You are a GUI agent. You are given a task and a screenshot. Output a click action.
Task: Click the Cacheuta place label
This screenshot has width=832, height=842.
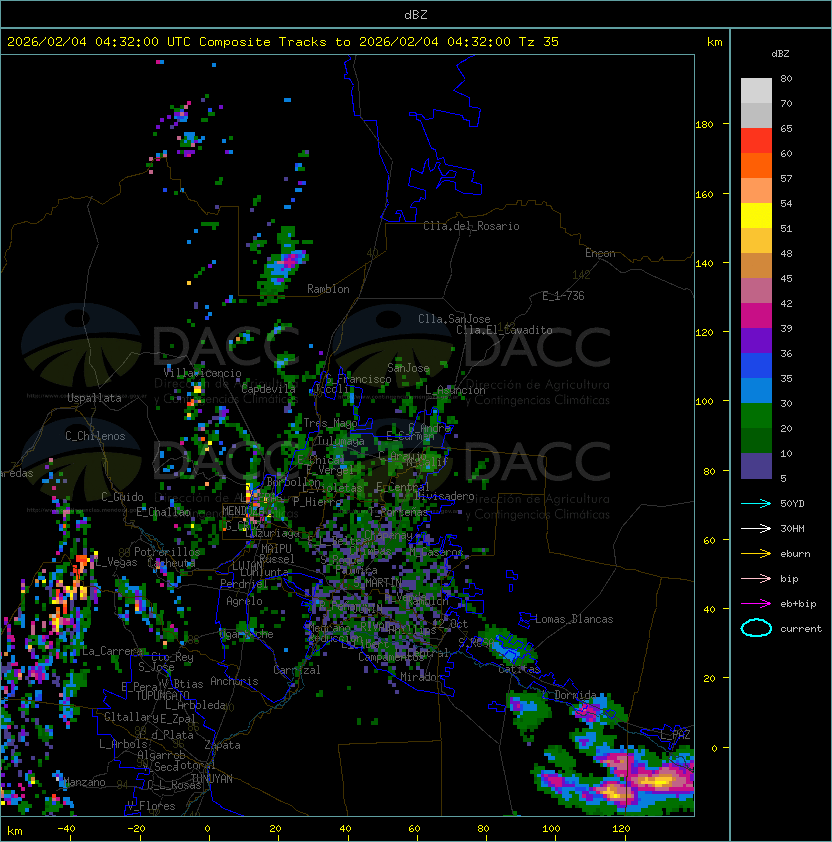coord(171,563)
